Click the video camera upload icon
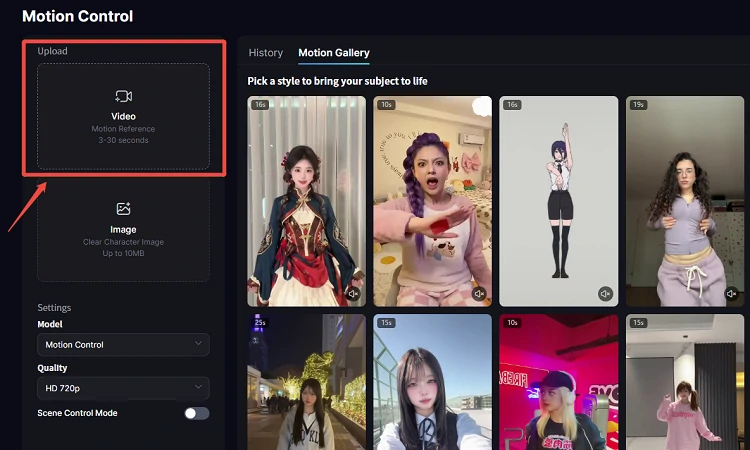 pyautogui.click(x=123, y=96)
